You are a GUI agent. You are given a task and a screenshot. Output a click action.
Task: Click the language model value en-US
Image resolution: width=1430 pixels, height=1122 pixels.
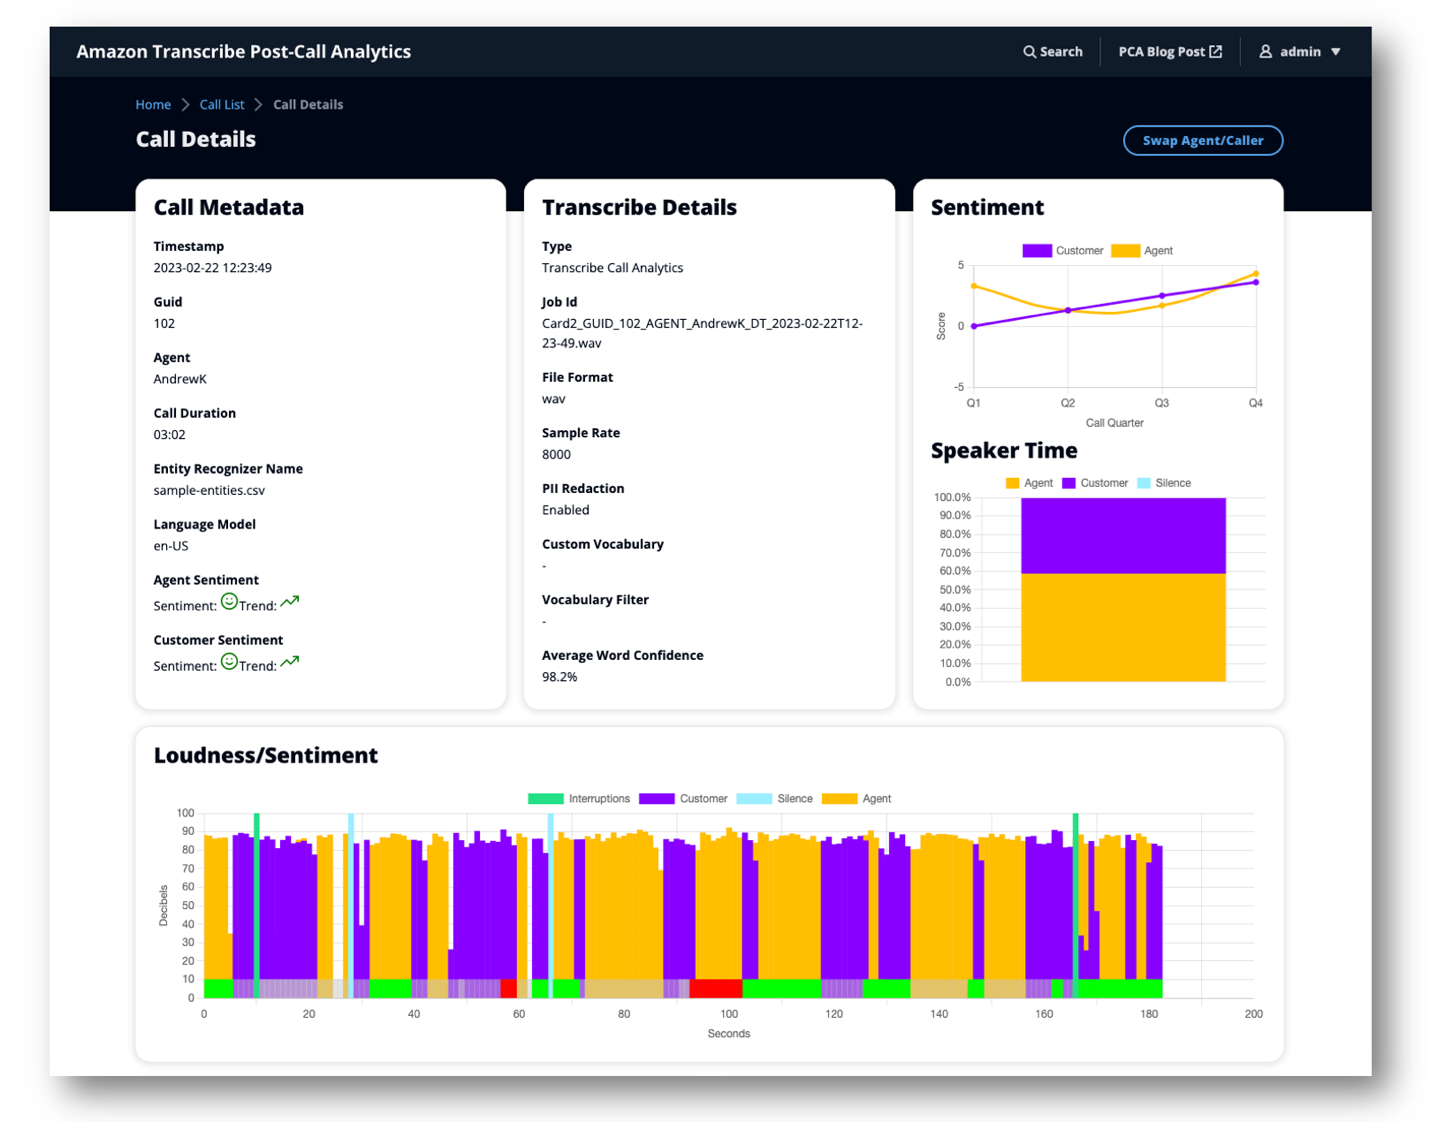point(171,547)
